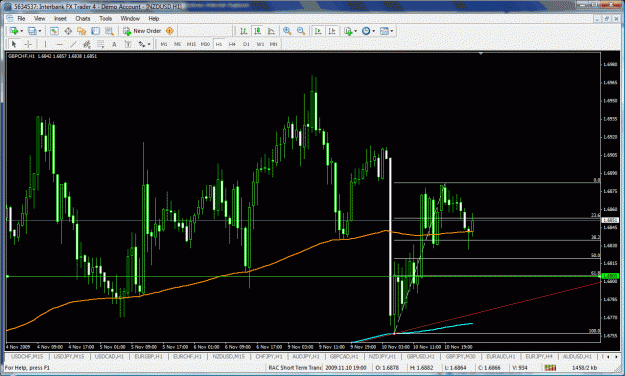Toggle Auto Scroll chart icon

318,31
